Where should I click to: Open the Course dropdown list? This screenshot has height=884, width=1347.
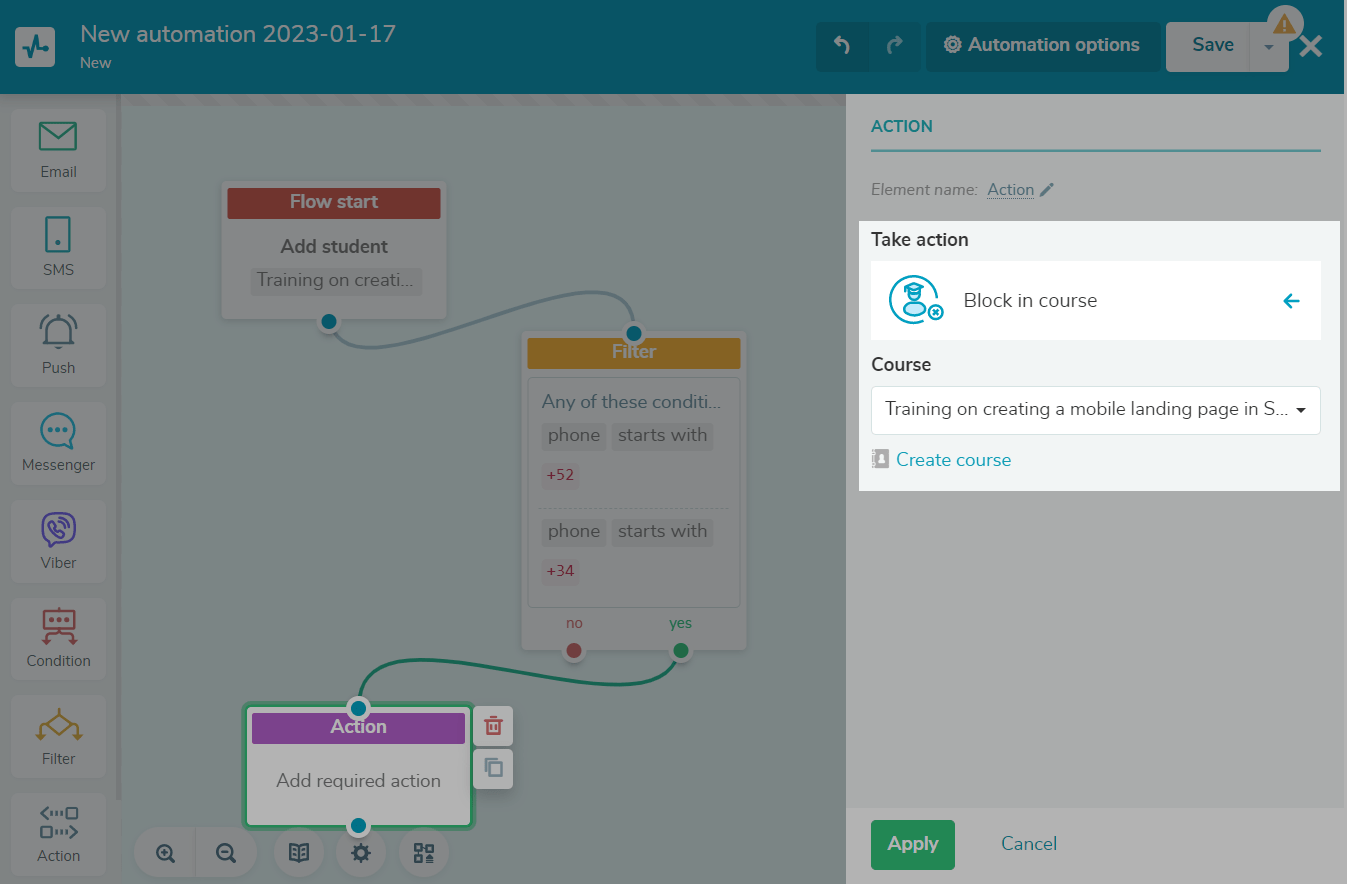(1095, 410)
